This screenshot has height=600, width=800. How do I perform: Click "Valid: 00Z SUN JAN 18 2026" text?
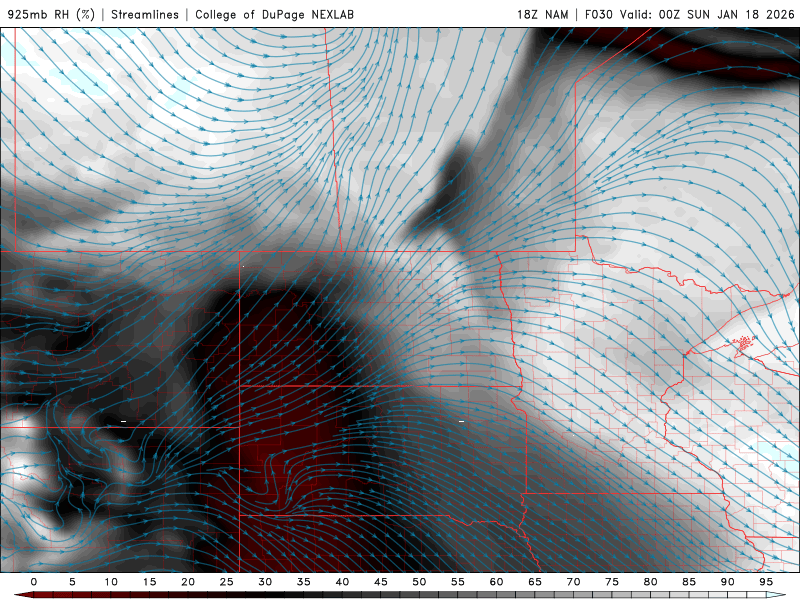coord(707,14)
